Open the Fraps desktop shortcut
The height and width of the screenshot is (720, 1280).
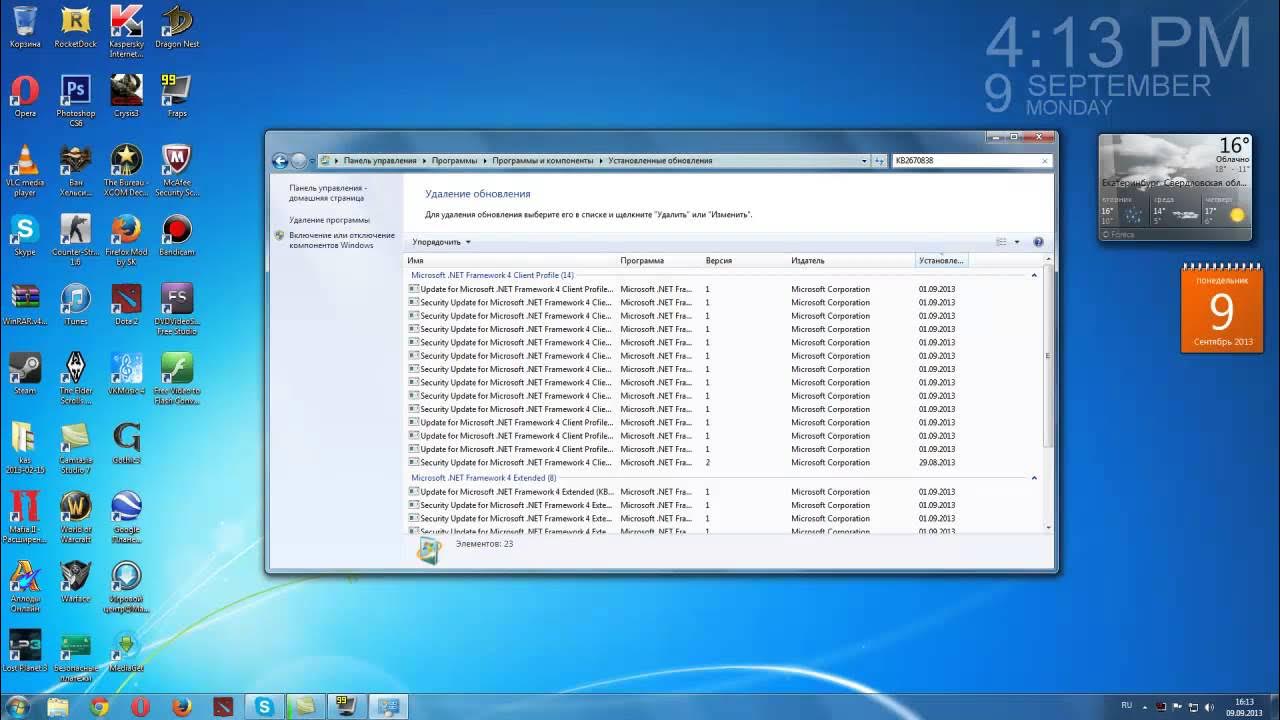point(177,96)
